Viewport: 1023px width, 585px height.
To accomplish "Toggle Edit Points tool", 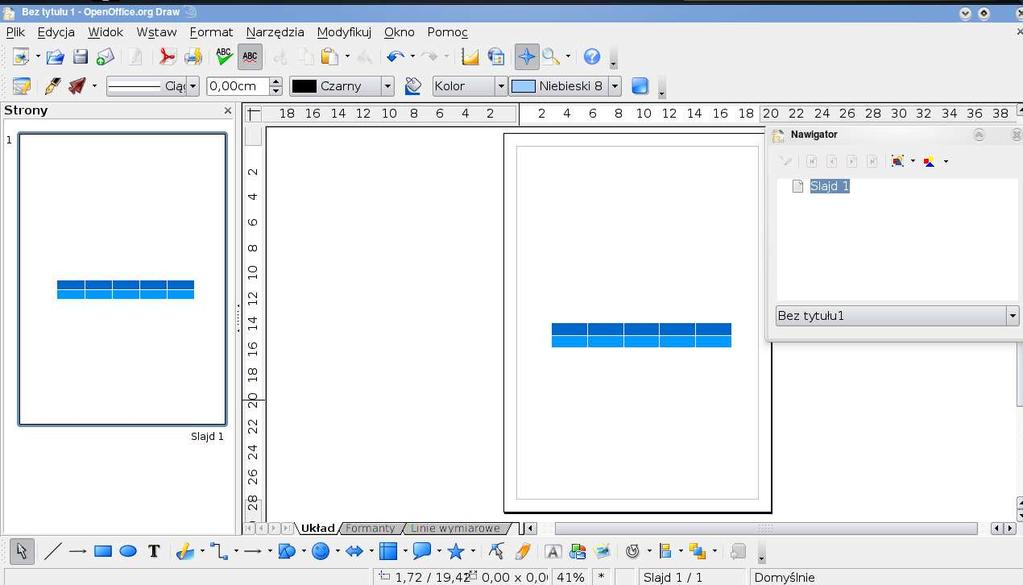I will (x=496, y=552).
